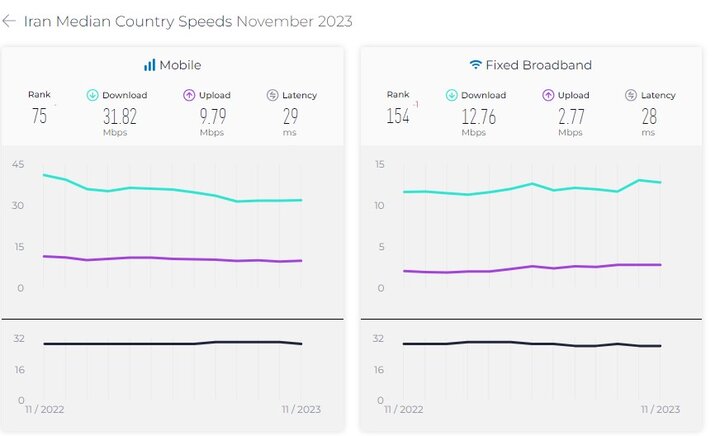720x436 pixels.
Task: Click the Mobile Latency icon
Action: (273, 95)
